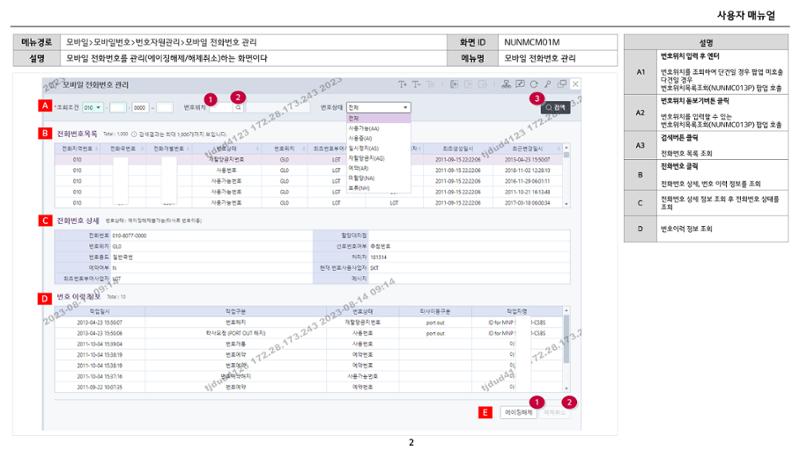The width and height of the screenshot is (800, 450).
Task: Click the 타사이동구분 header in history table
Action: tap(435, 311)
